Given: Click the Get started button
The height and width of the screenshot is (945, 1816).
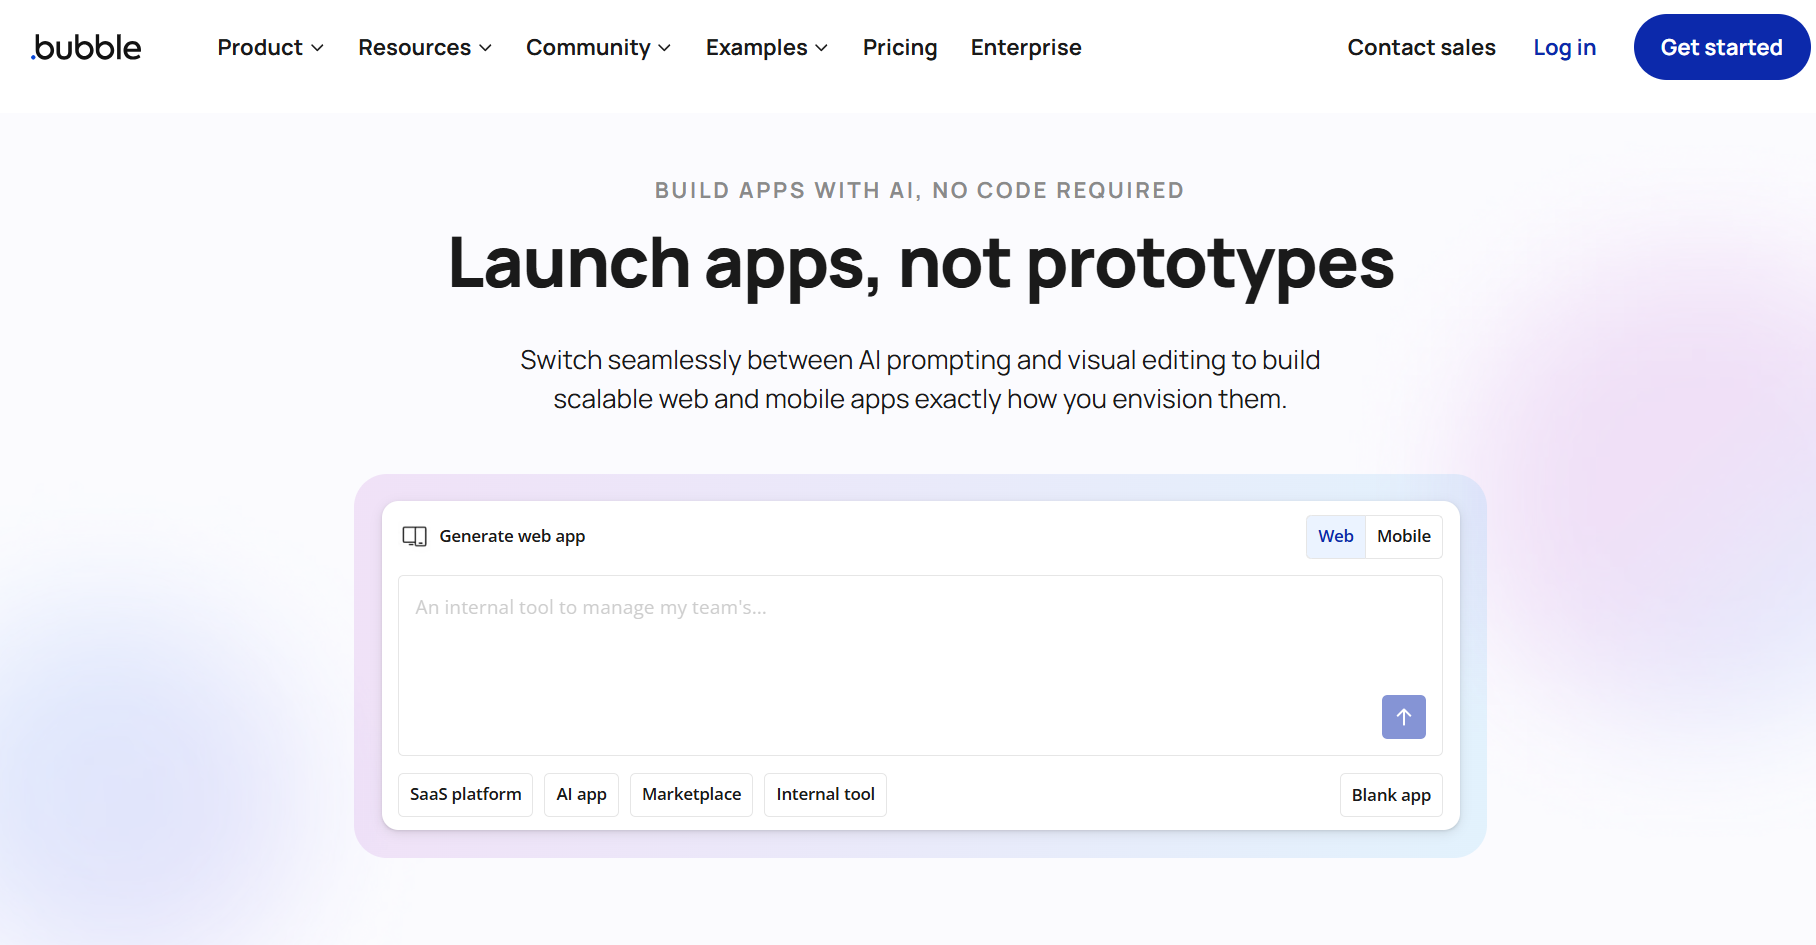Looking at the screenshot, I should tap(1721, 47).
